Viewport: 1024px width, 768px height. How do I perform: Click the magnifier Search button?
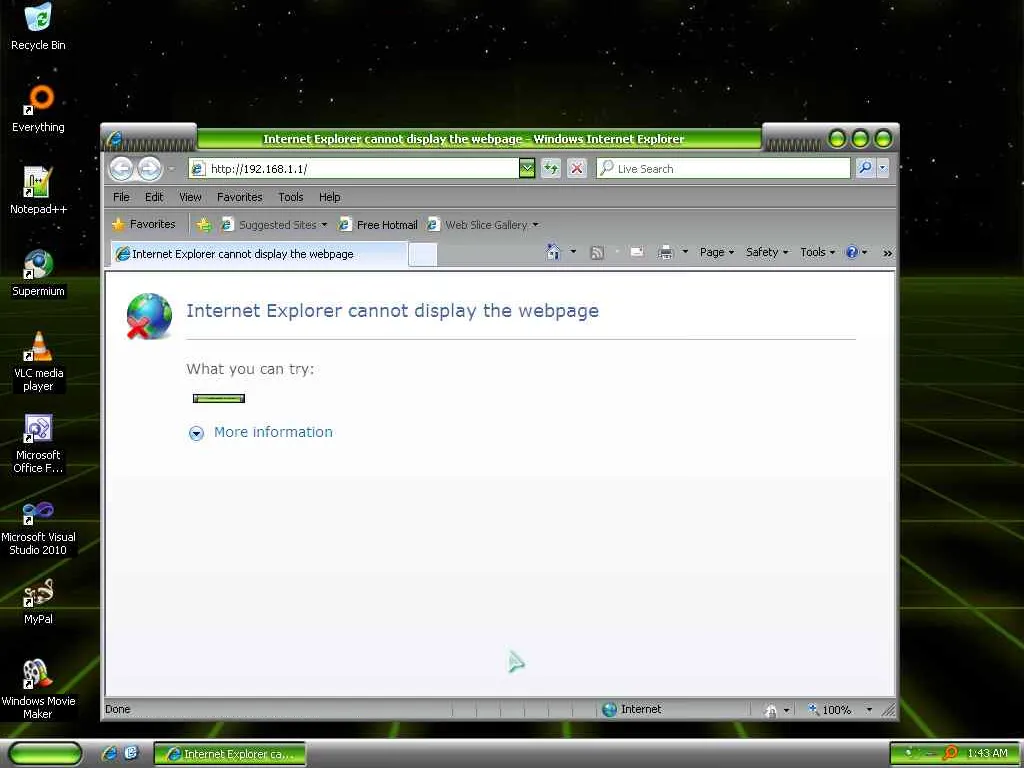pyautogui.click(x=865, y=168)
